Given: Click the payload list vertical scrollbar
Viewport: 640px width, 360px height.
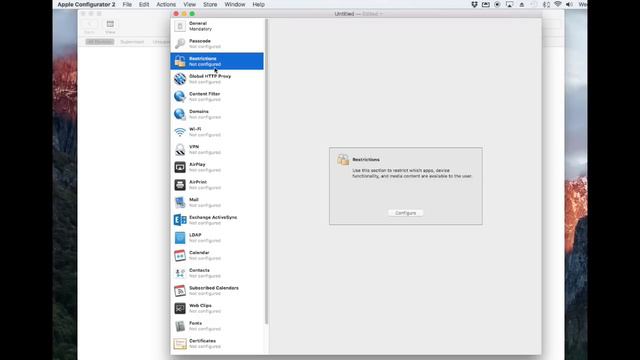Looking at the screenshot, I should tap(267, 171).
